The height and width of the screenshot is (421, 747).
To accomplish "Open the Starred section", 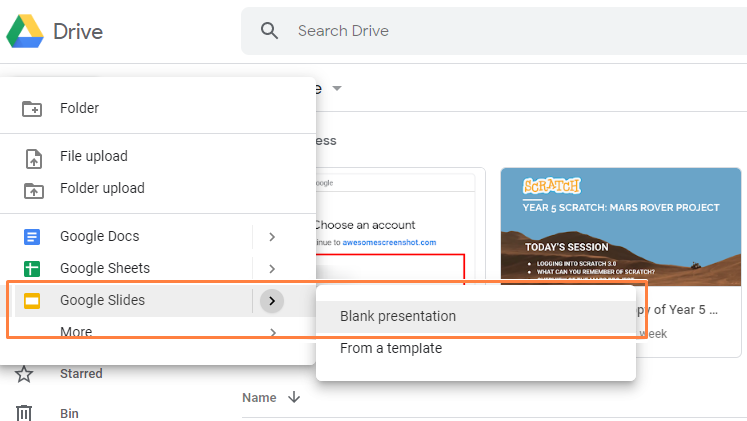I will [81, 373].
